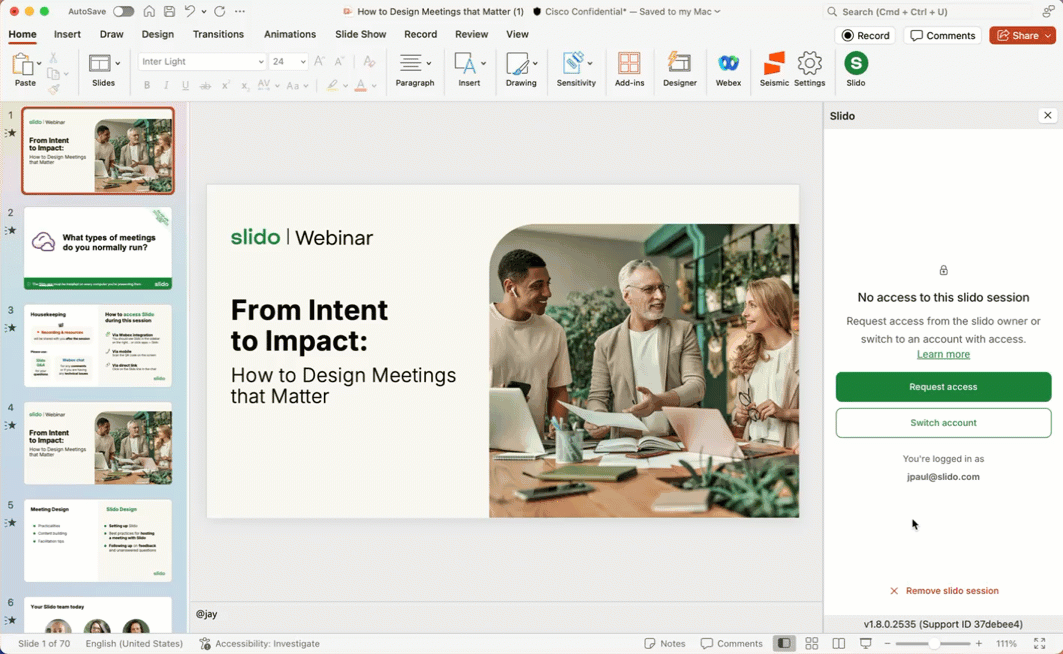Toggle Underline formatting
The image size is (1063, 654).
185,85
